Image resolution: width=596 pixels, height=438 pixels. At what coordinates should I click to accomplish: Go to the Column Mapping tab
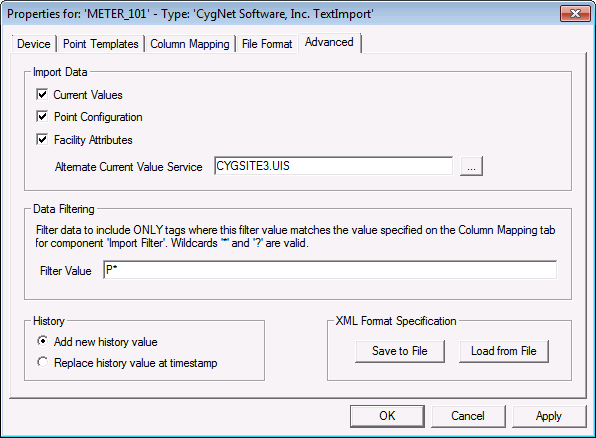[190, 44]
